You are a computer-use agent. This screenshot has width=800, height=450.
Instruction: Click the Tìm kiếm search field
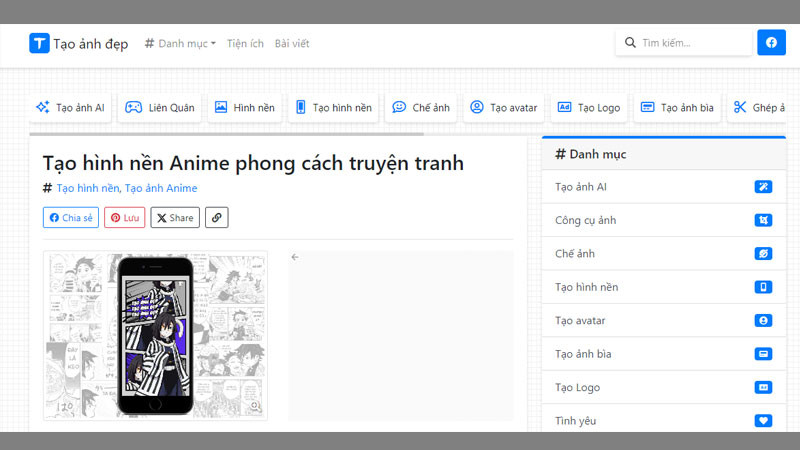point(684,43)
